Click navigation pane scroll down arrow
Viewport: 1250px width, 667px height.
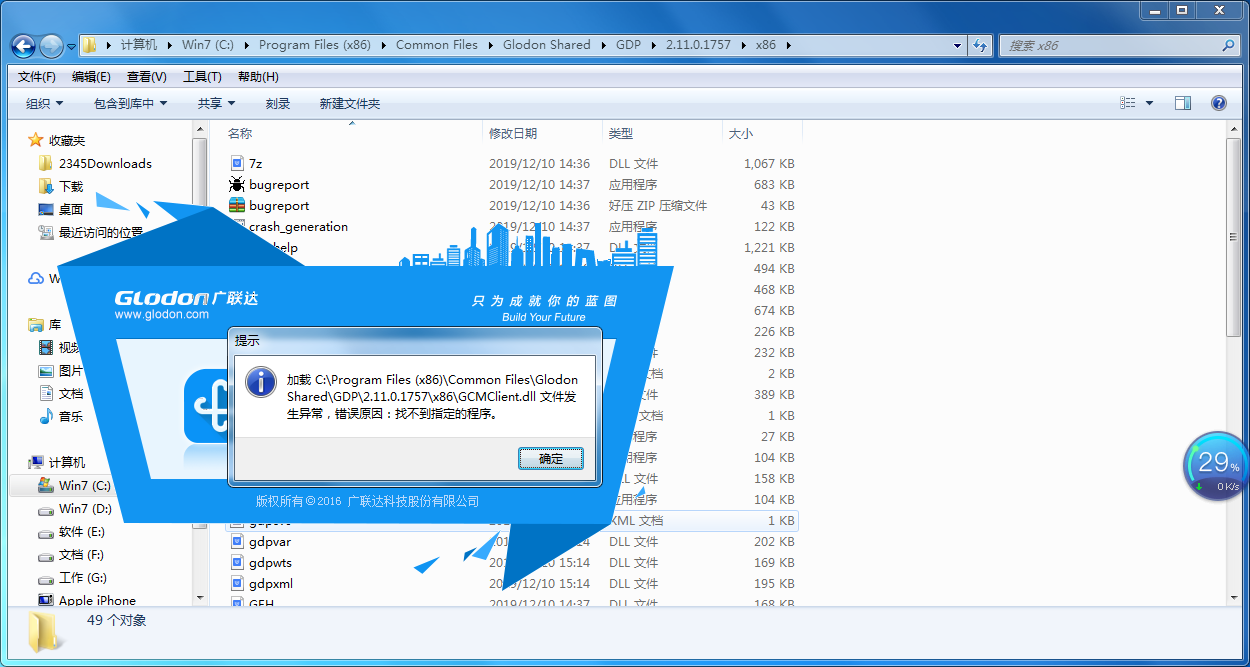200,598
